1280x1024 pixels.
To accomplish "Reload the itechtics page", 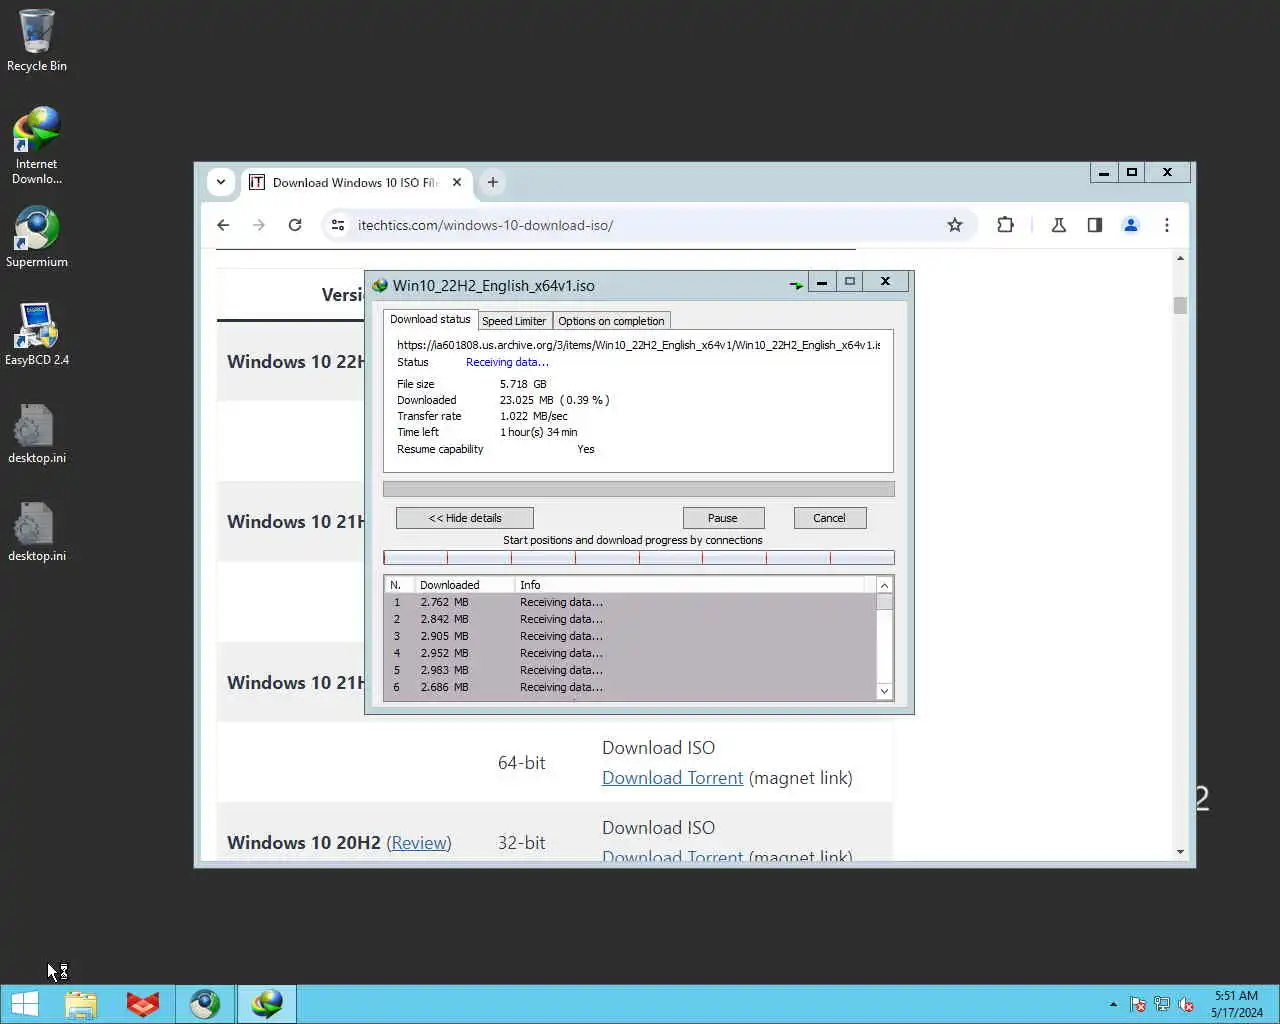I will coord(295,225).
